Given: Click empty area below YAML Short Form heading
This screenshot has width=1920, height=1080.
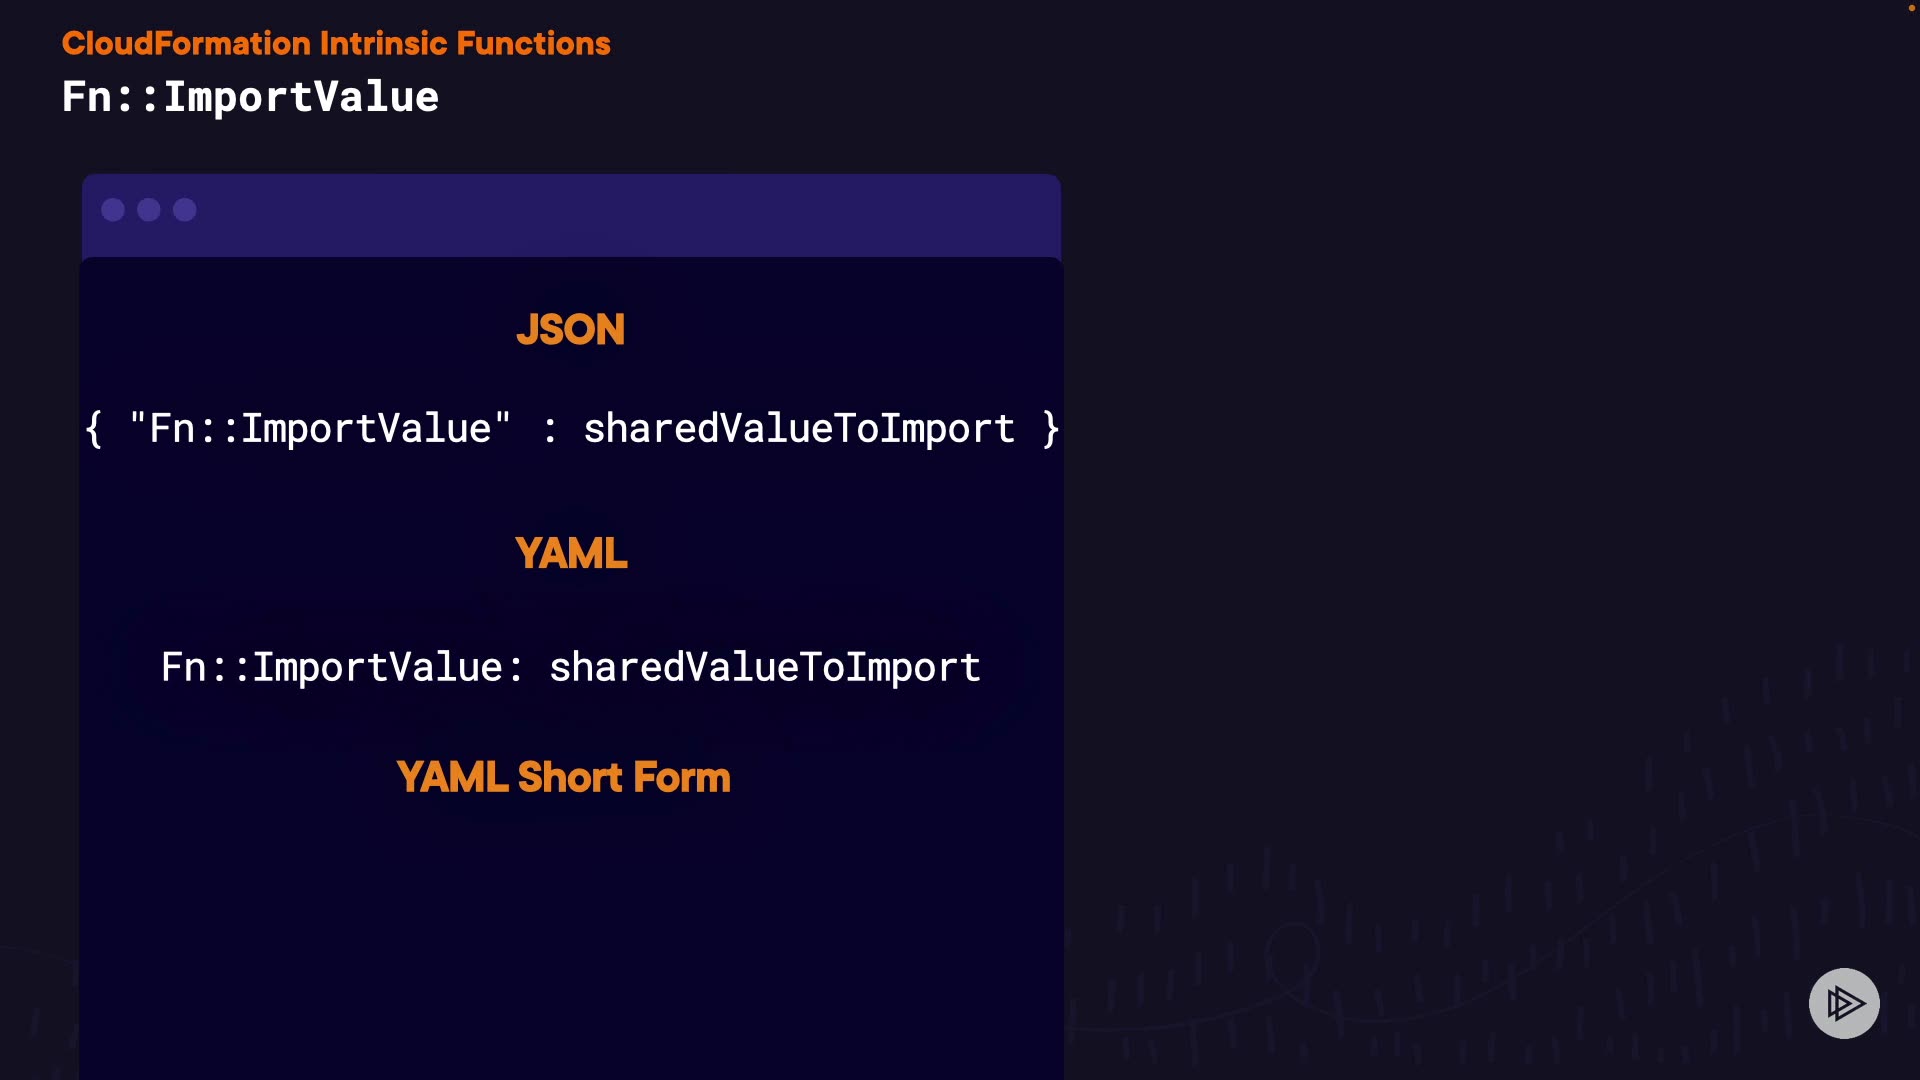Looking at the screenshot, I should tap(570, 930).
